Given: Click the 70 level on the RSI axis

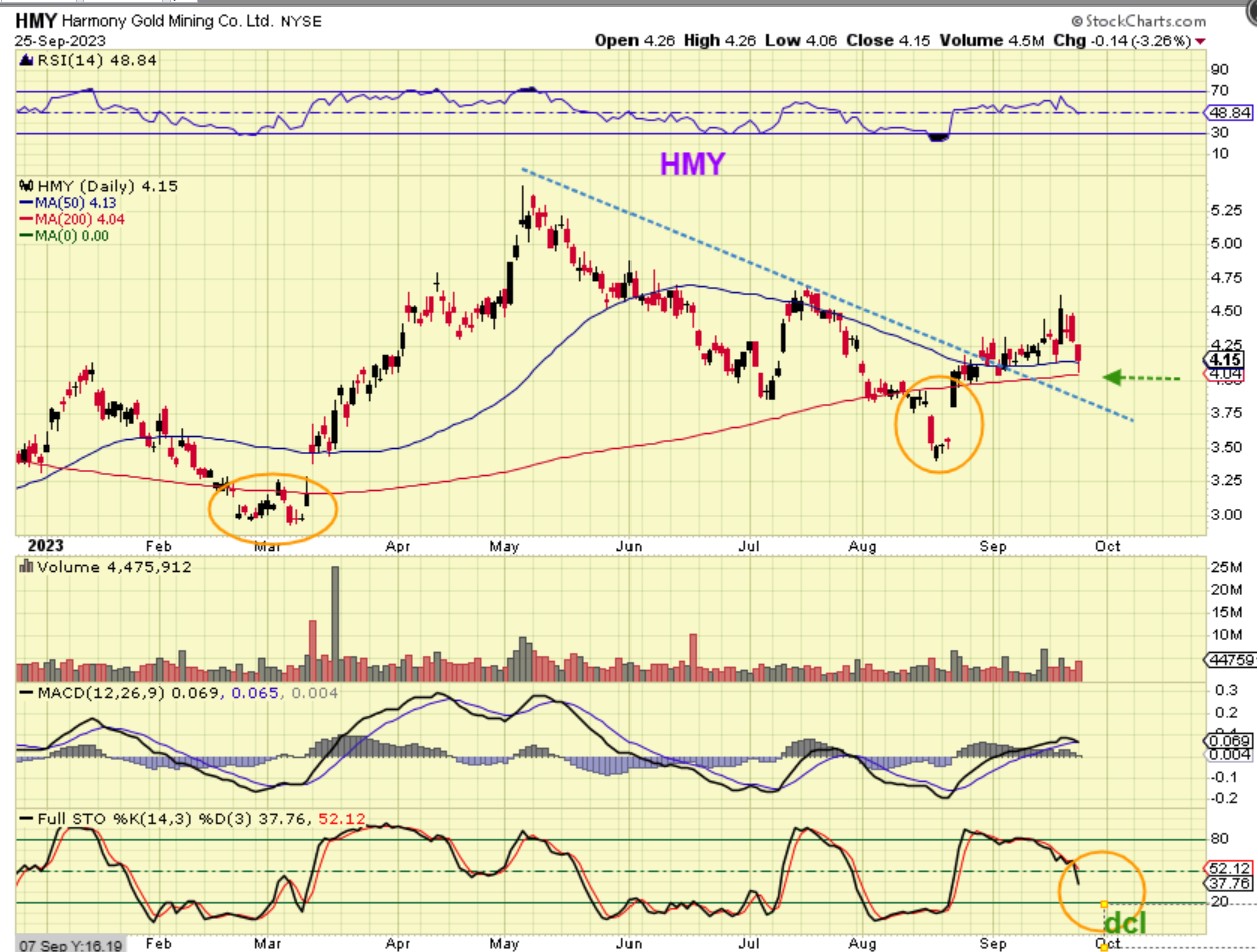Looking at the screenshot, I should 1219,91.
